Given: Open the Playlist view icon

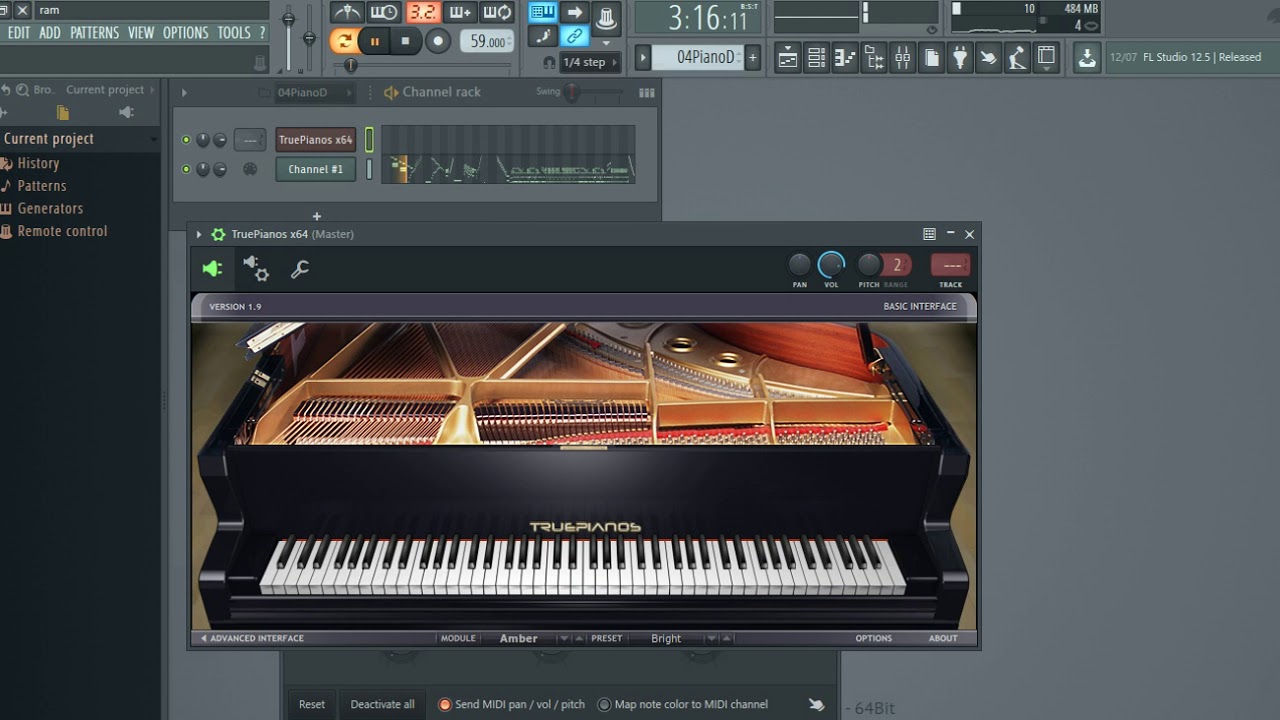Looking at the screenshot, I should (788, 58).
